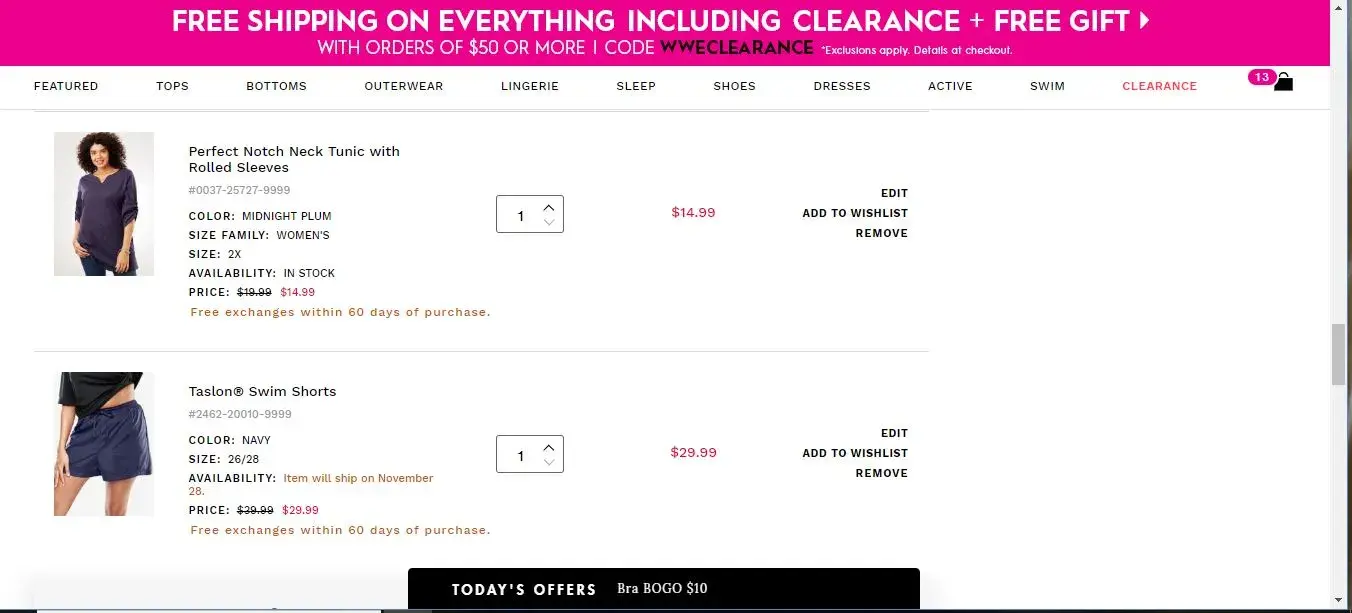
Task: Open the Lingerie category
Action: 529,86
